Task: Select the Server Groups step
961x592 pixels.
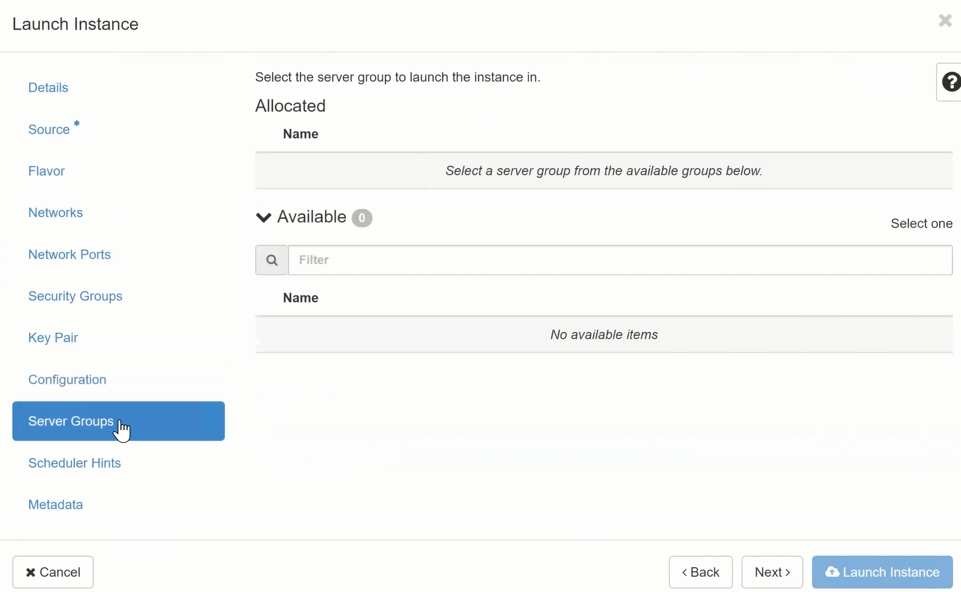Action: pyautogui.click(x=71, y=421)
